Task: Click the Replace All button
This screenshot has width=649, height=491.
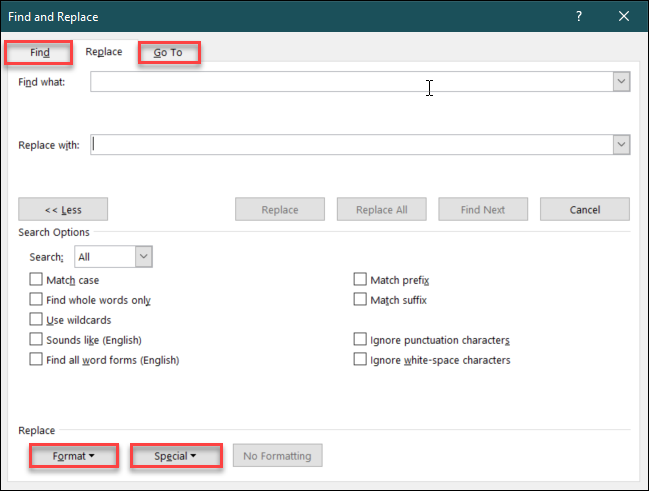Action: [382, 209]
